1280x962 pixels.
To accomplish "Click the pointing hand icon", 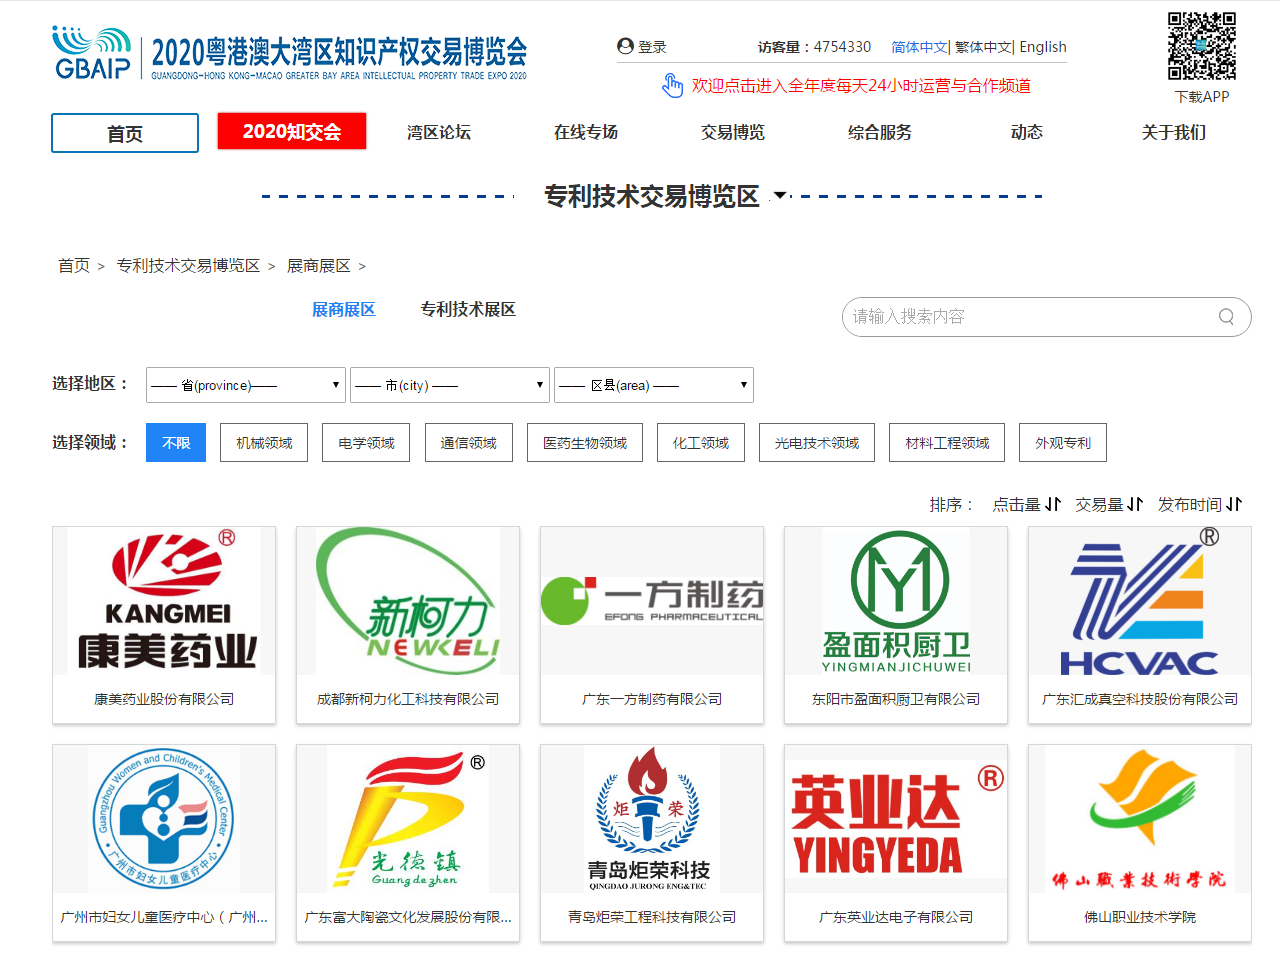I will click(x=673, y=85).
